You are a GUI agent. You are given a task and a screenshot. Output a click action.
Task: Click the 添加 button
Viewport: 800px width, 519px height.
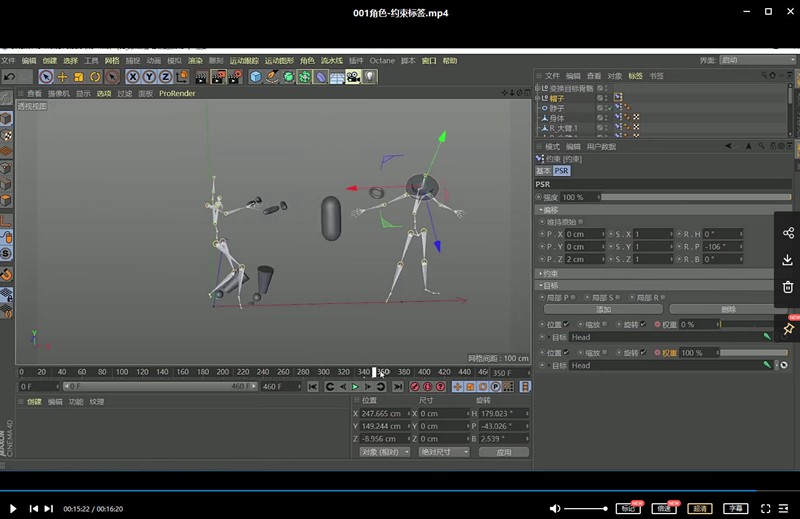[603, 310]
